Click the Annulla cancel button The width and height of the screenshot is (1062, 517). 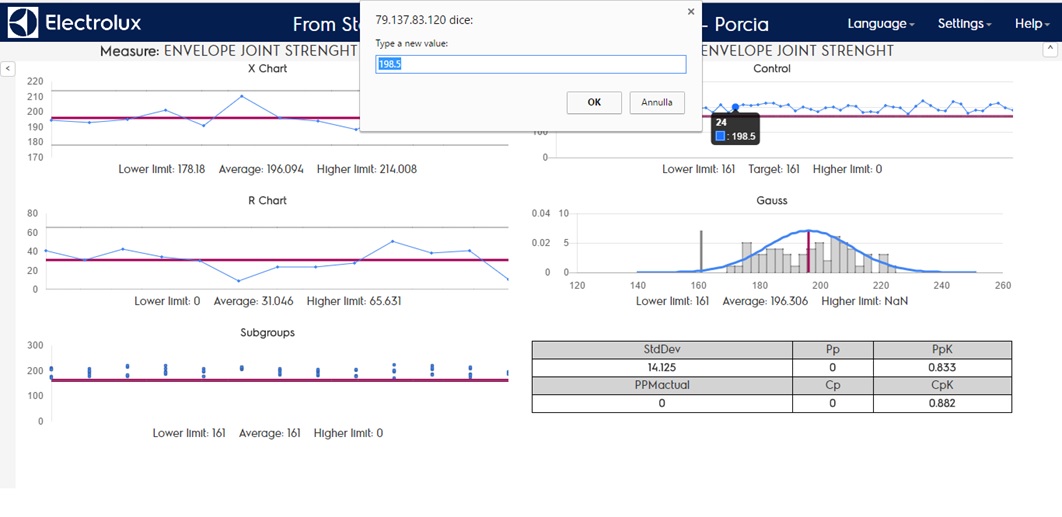657,102
